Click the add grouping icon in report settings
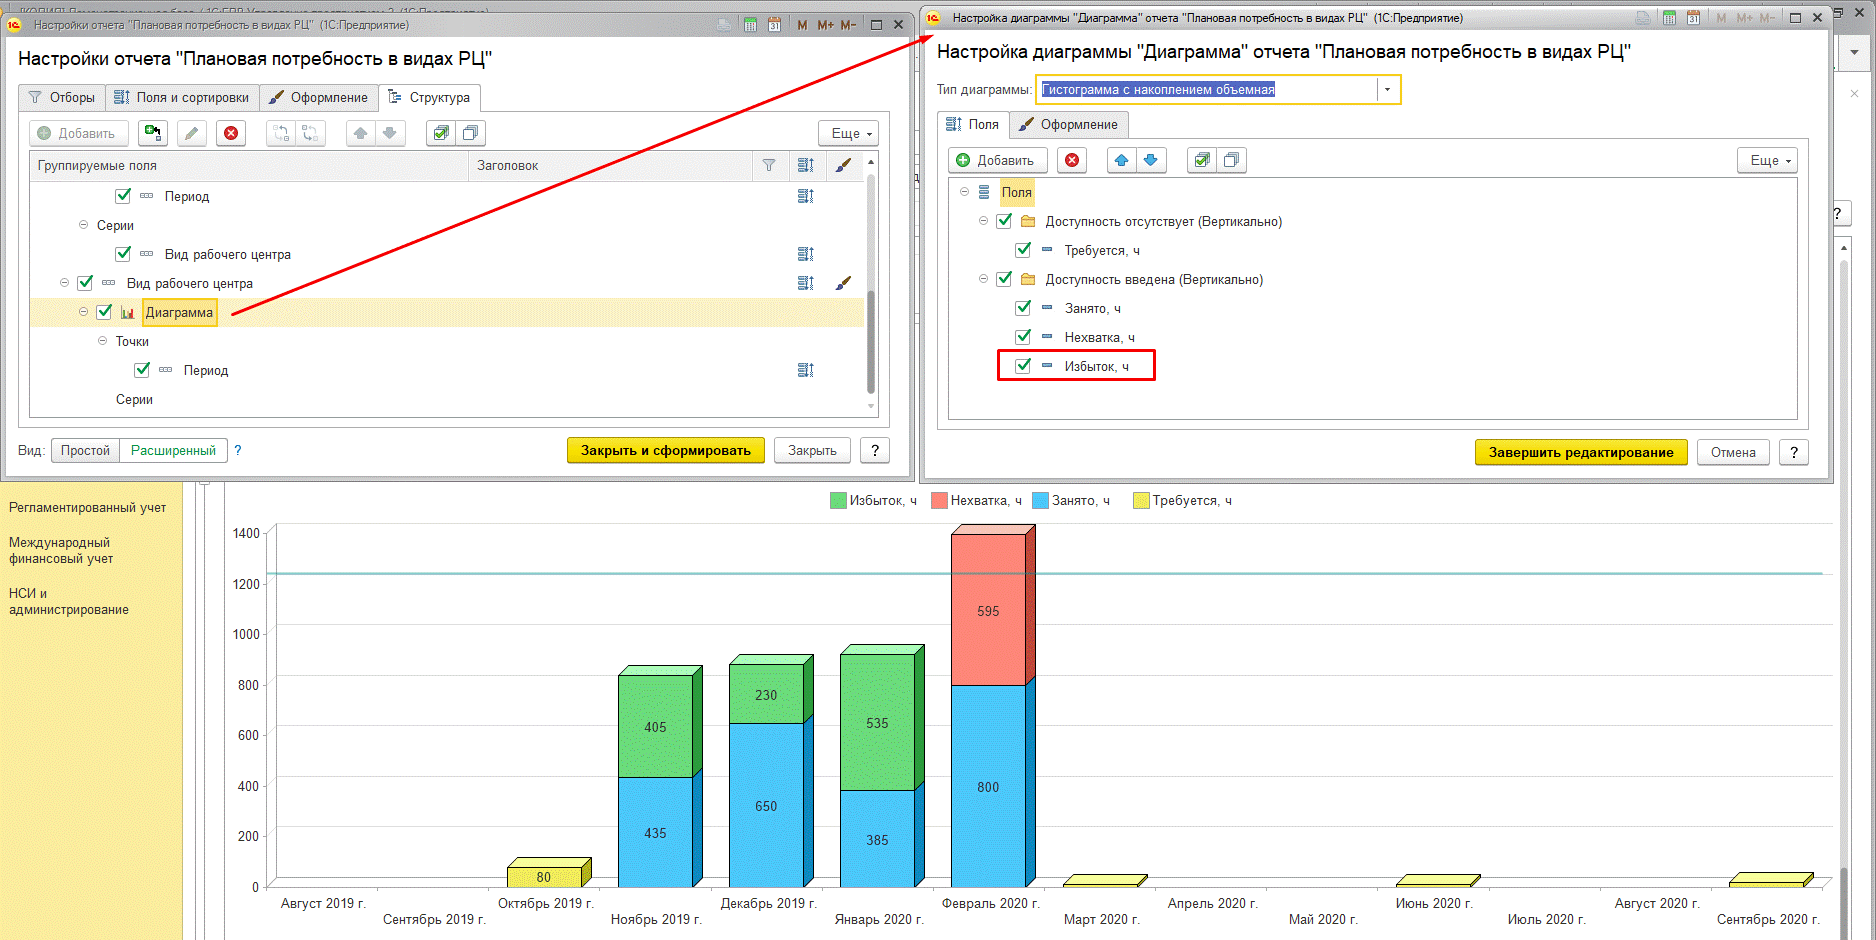The image size is (1876, 940). point(153,133)
